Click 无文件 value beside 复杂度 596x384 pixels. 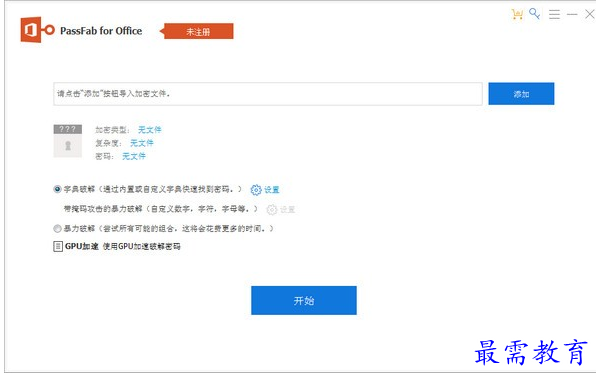tap(142, 143)
